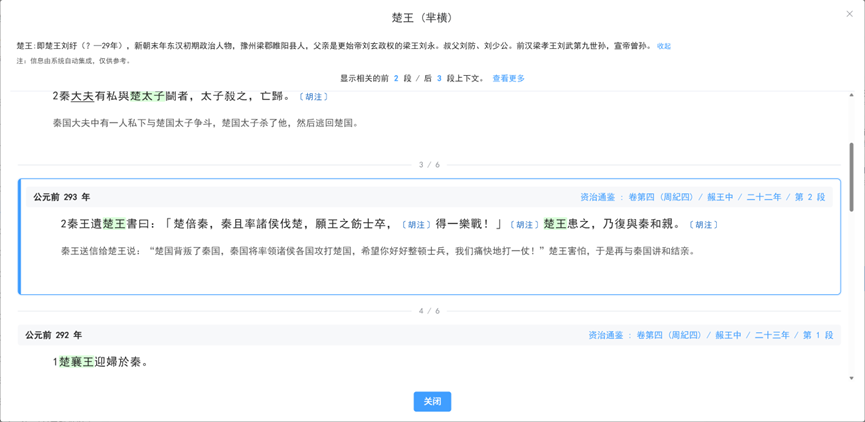Open 第 2 段 paragraph link
Screen dimensions: 865x422
tap(810, 197)
